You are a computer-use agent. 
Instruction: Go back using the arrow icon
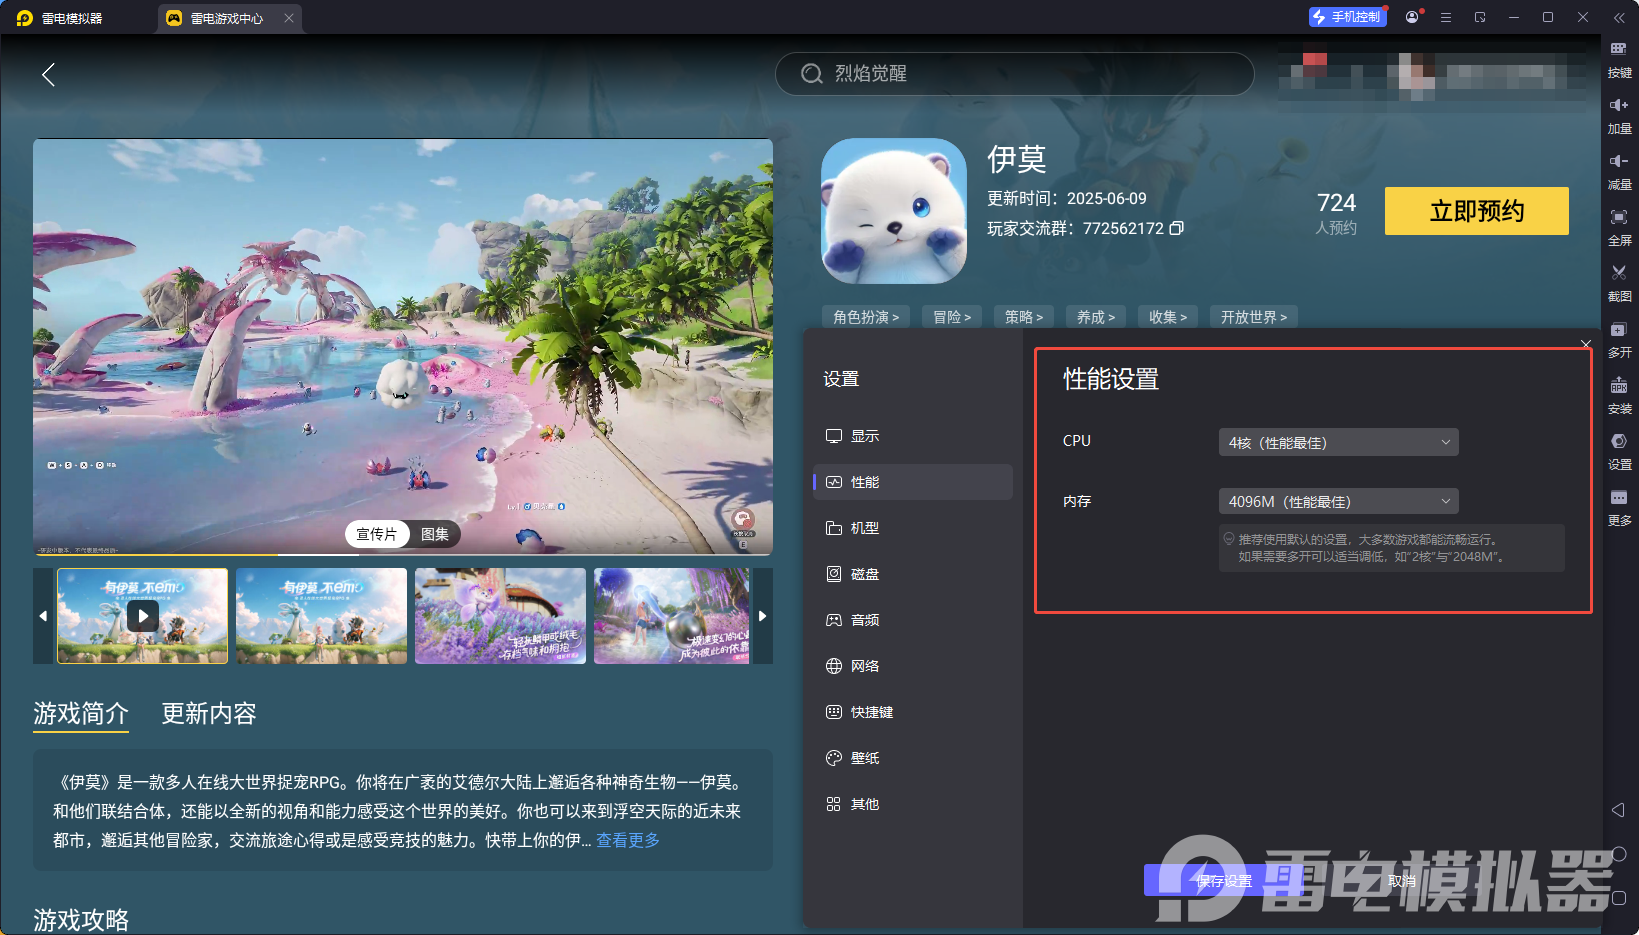tap(48, 74)
